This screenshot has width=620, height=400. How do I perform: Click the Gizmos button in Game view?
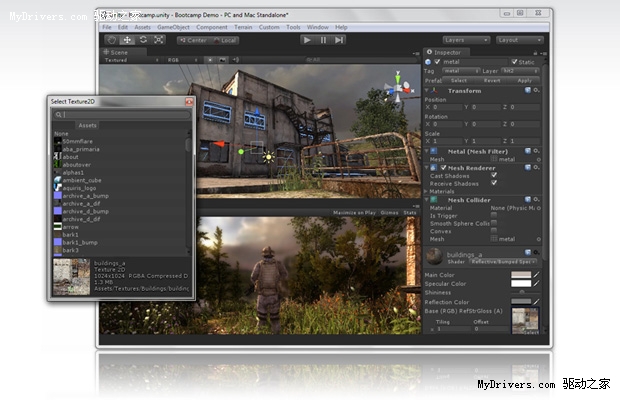[389, 213]
